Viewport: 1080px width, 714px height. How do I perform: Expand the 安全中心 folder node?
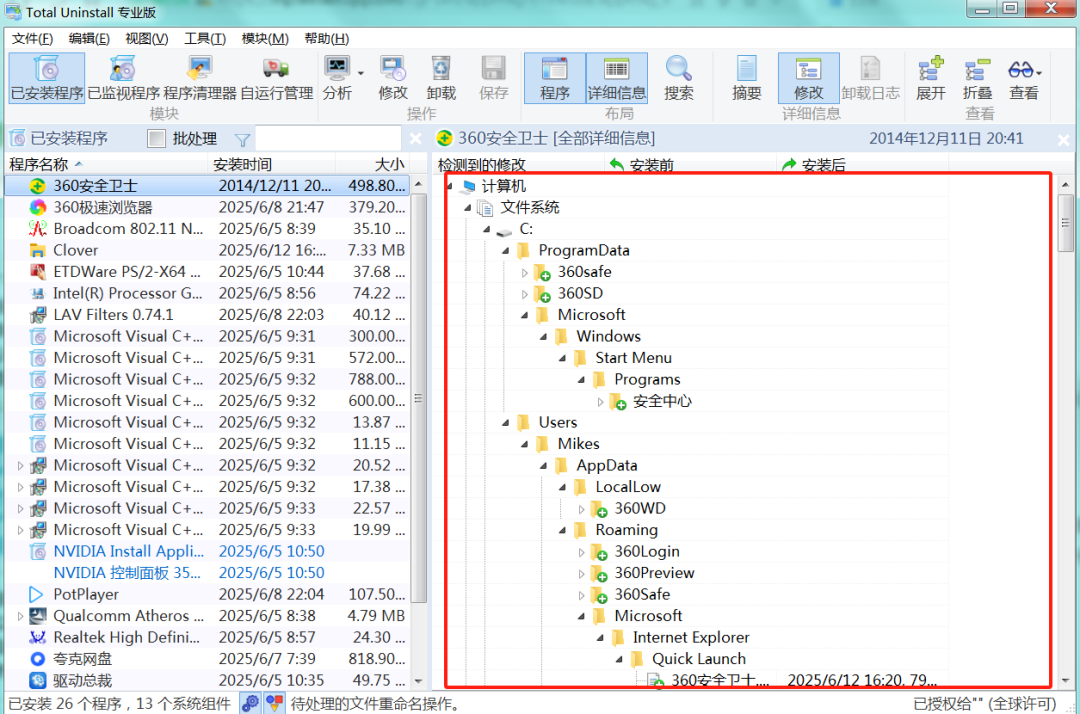tap(601, 401)
